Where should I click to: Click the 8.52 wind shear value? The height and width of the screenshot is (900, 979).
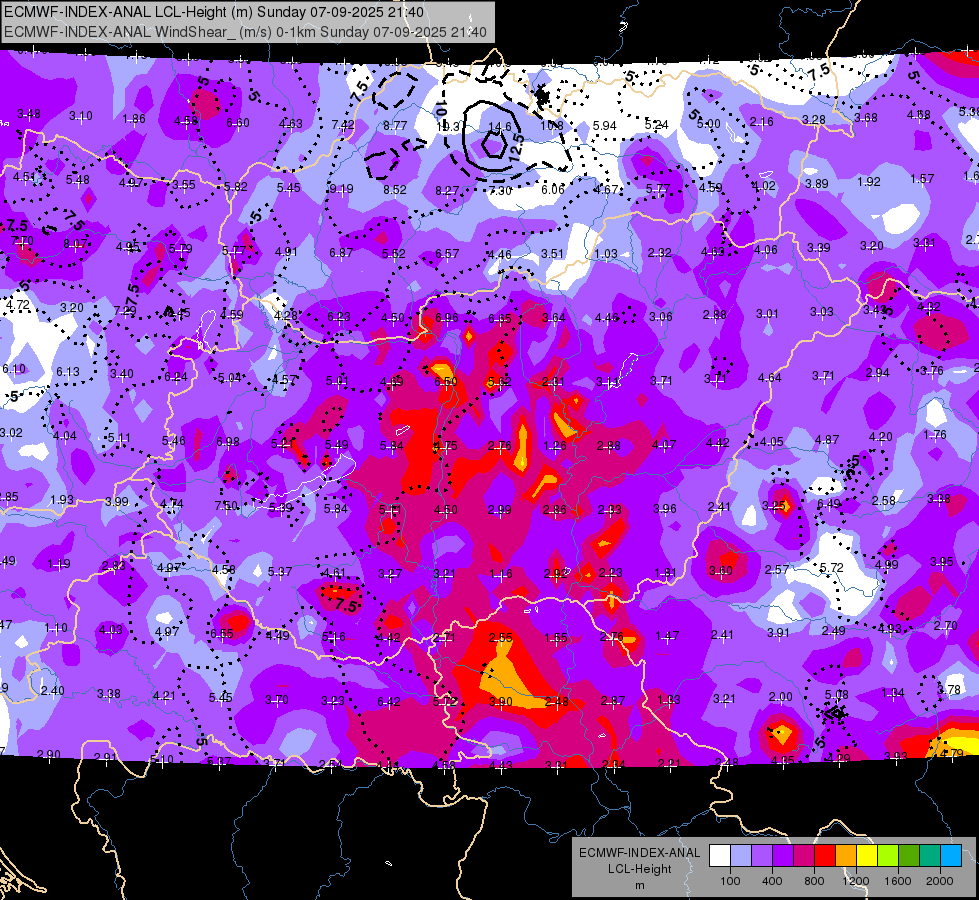click(x=395, y=189)
